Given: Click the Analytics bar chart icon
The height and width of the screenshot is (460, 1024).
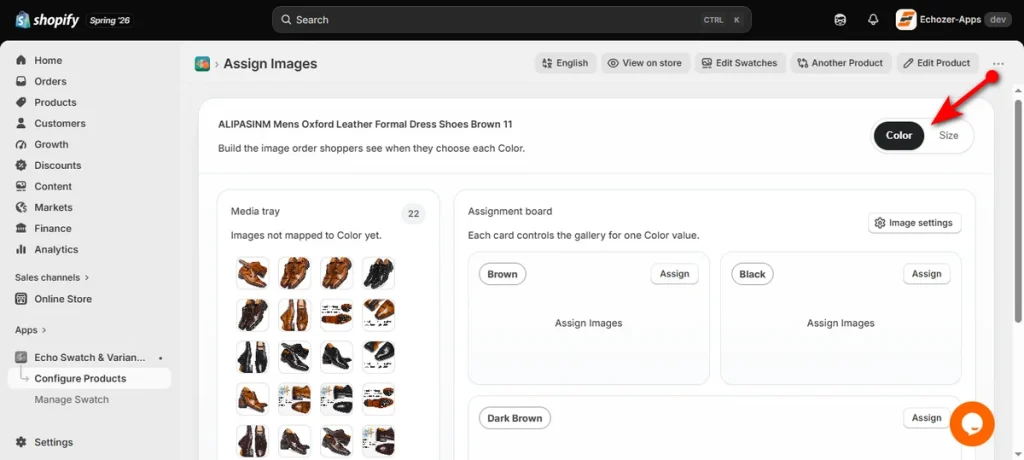Looking at the screenshot, I should pyautogui.click(x=21, y=249).
